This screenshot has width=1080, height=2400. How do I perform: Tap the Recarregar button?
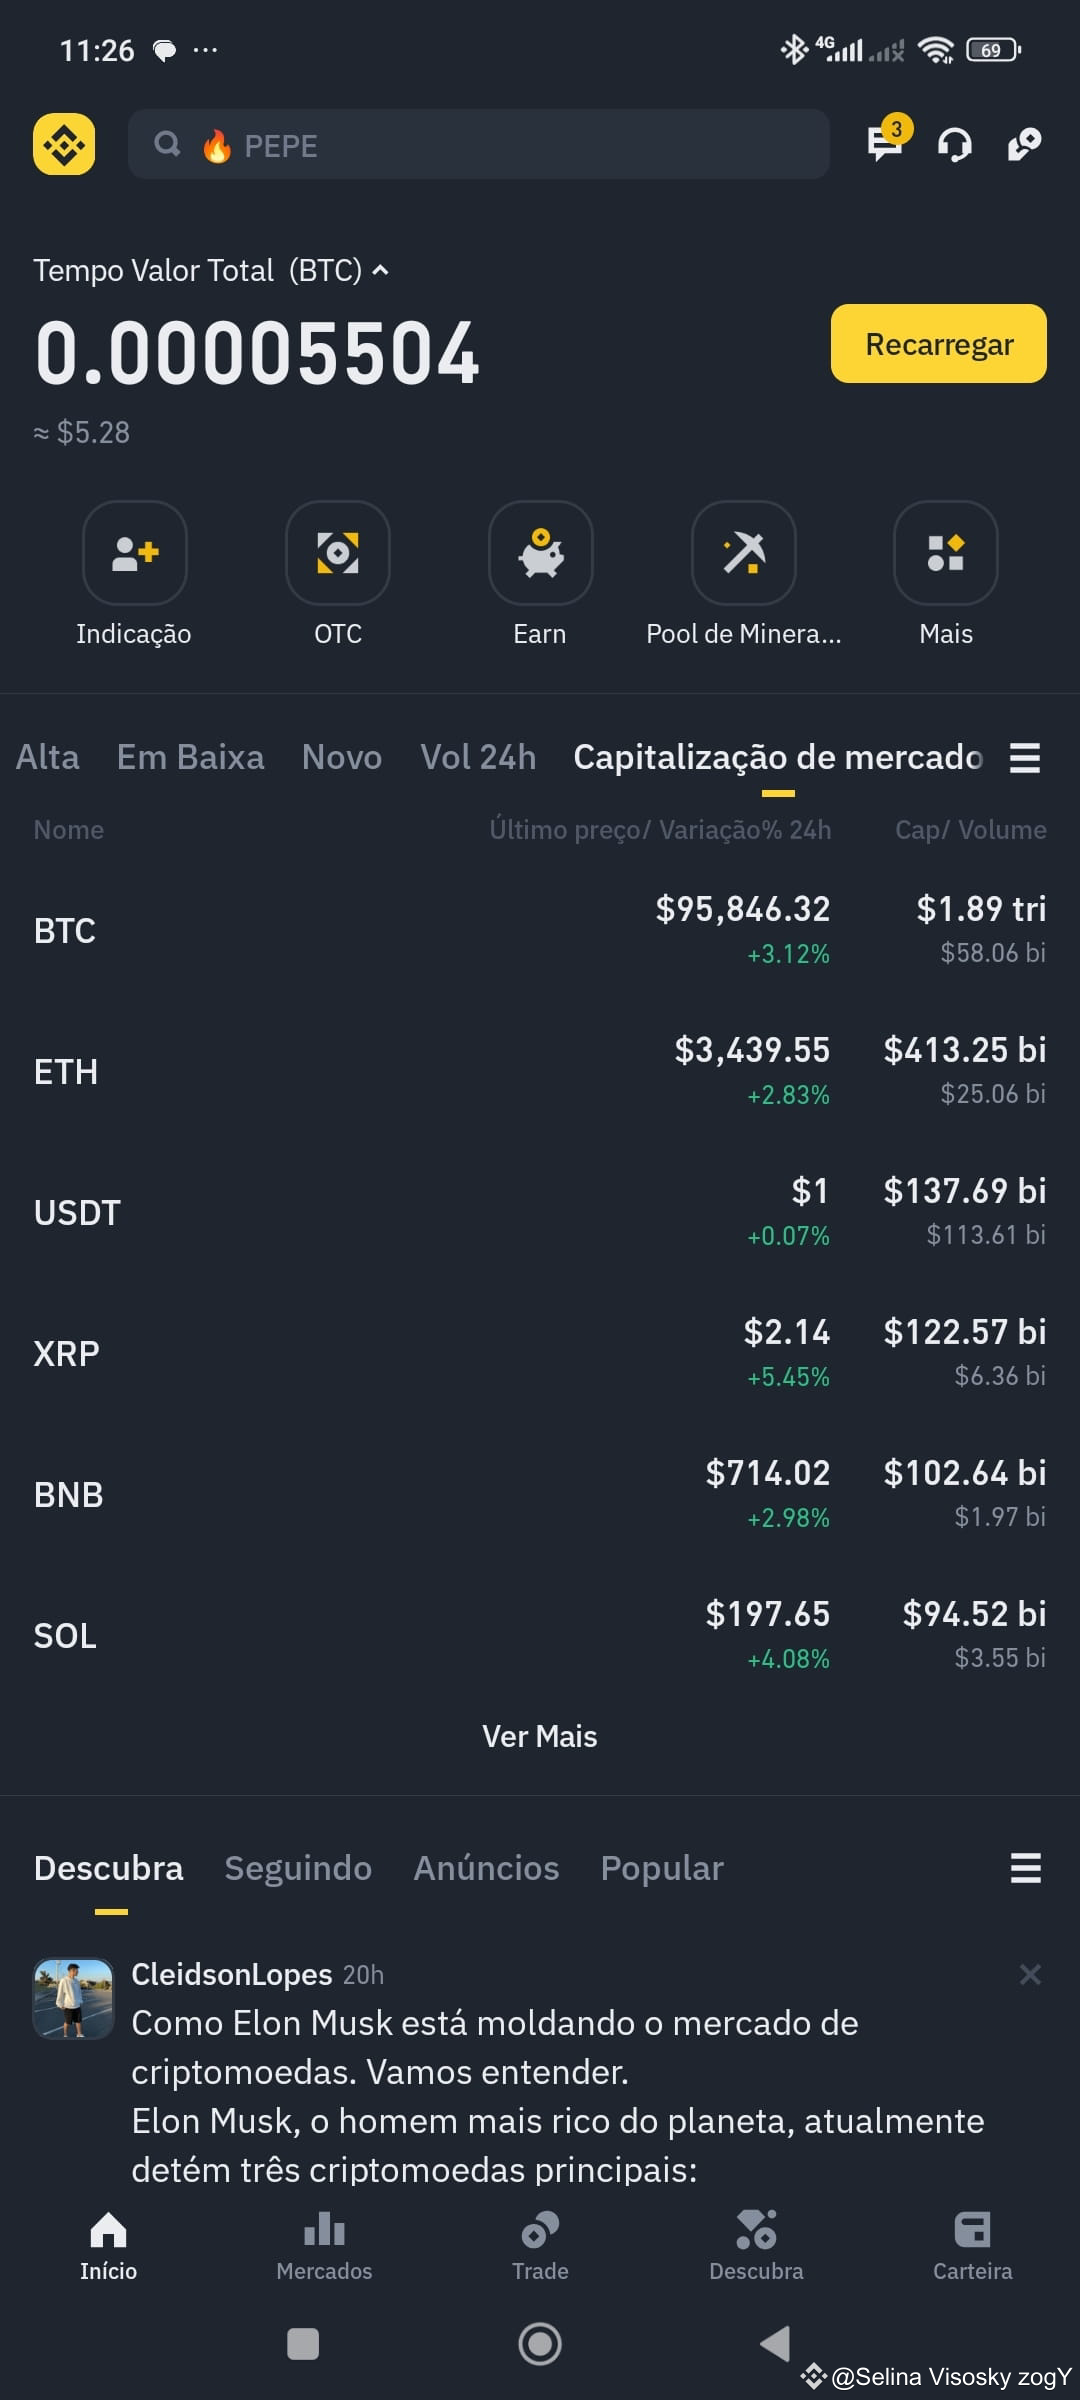939,343
